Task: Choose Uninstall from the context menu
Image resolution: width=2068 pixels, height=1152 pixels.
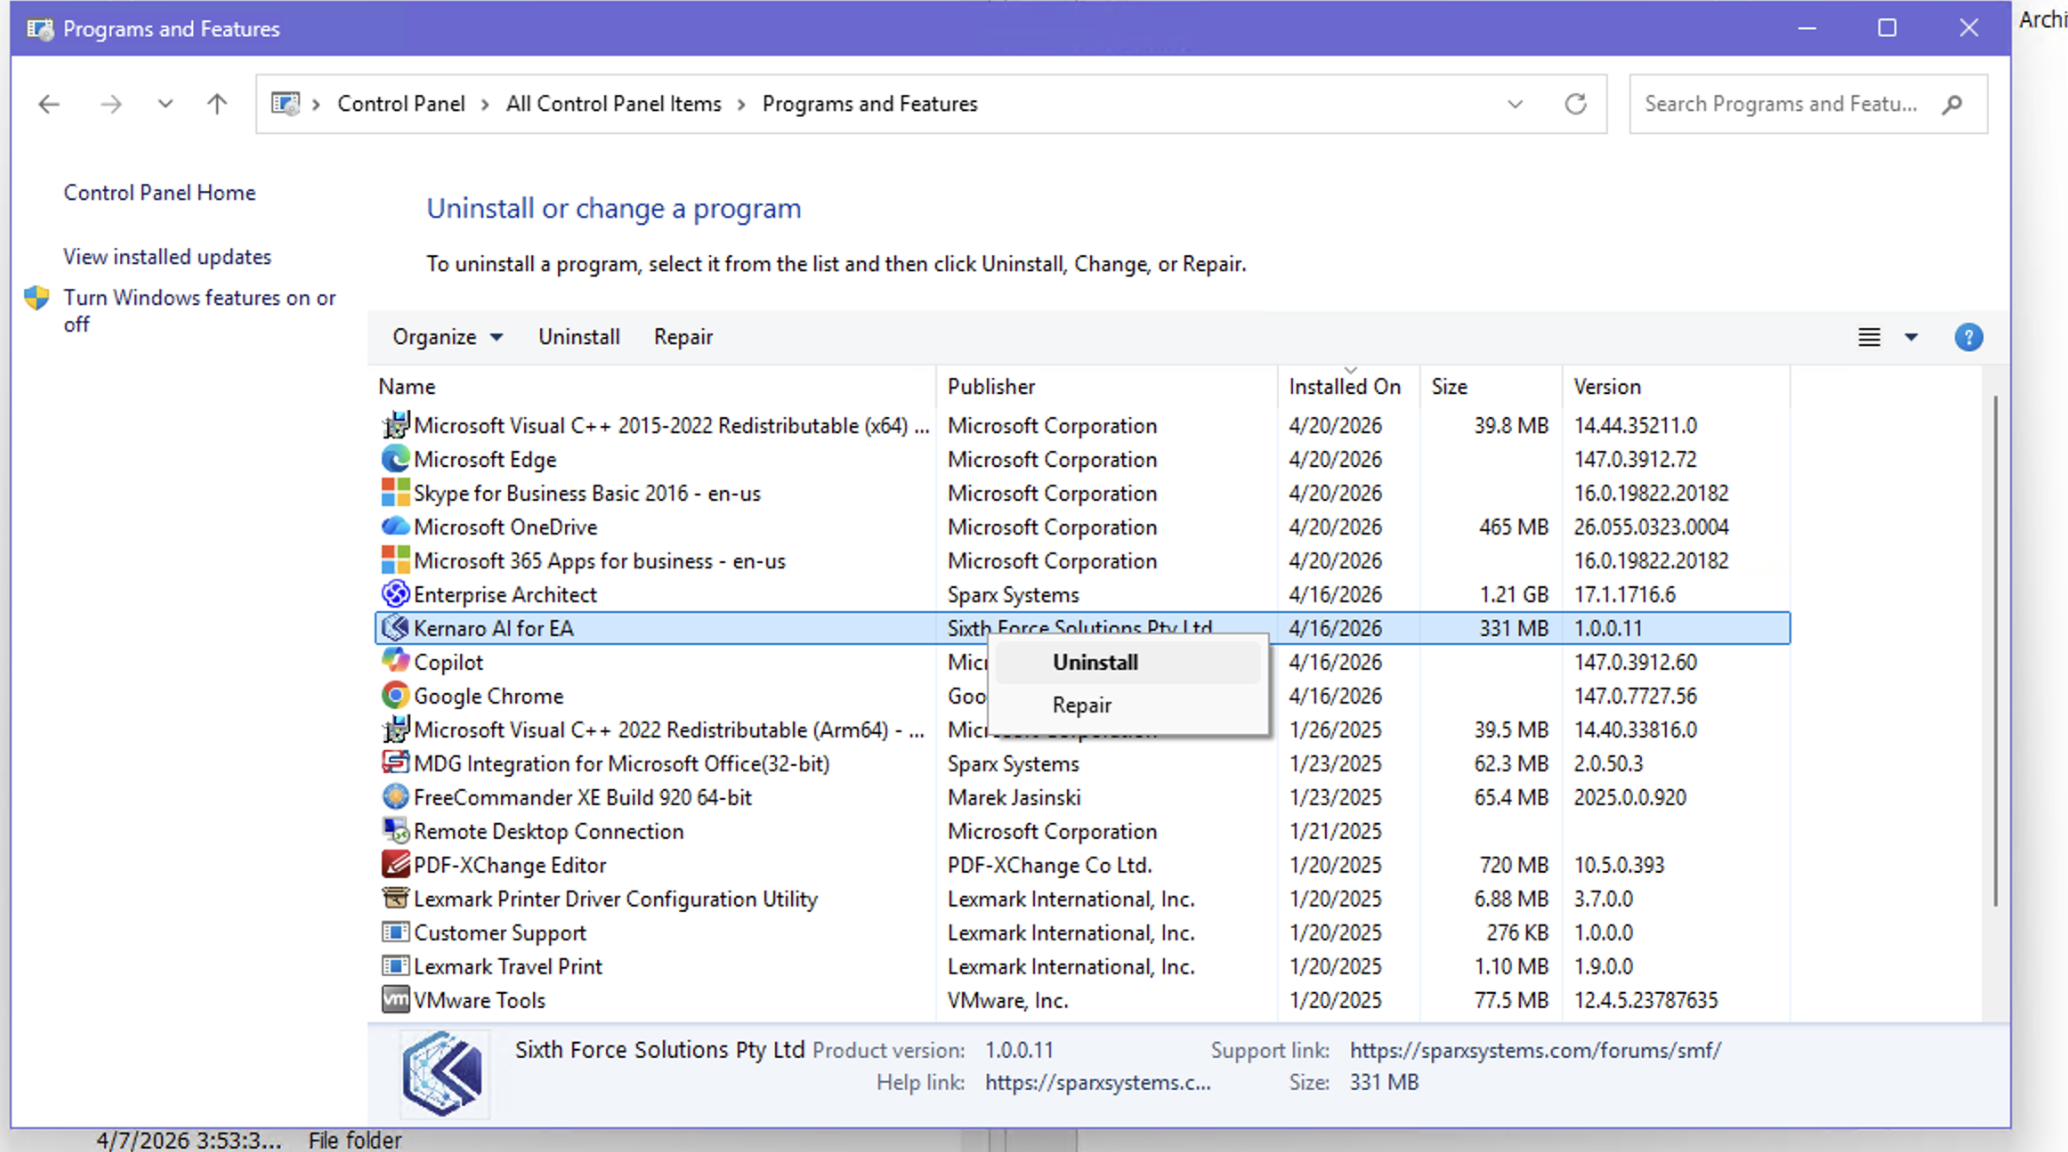Action: 1129,663
